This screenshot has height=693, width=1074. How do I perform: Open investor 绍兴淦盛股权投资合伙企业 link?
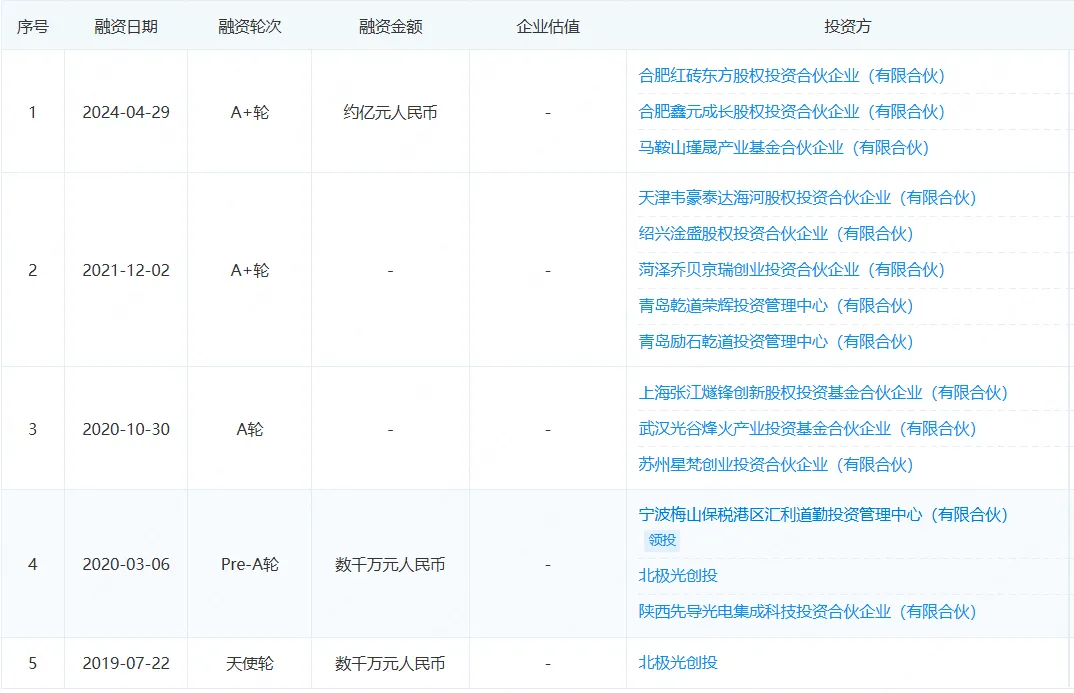point(776,234)
